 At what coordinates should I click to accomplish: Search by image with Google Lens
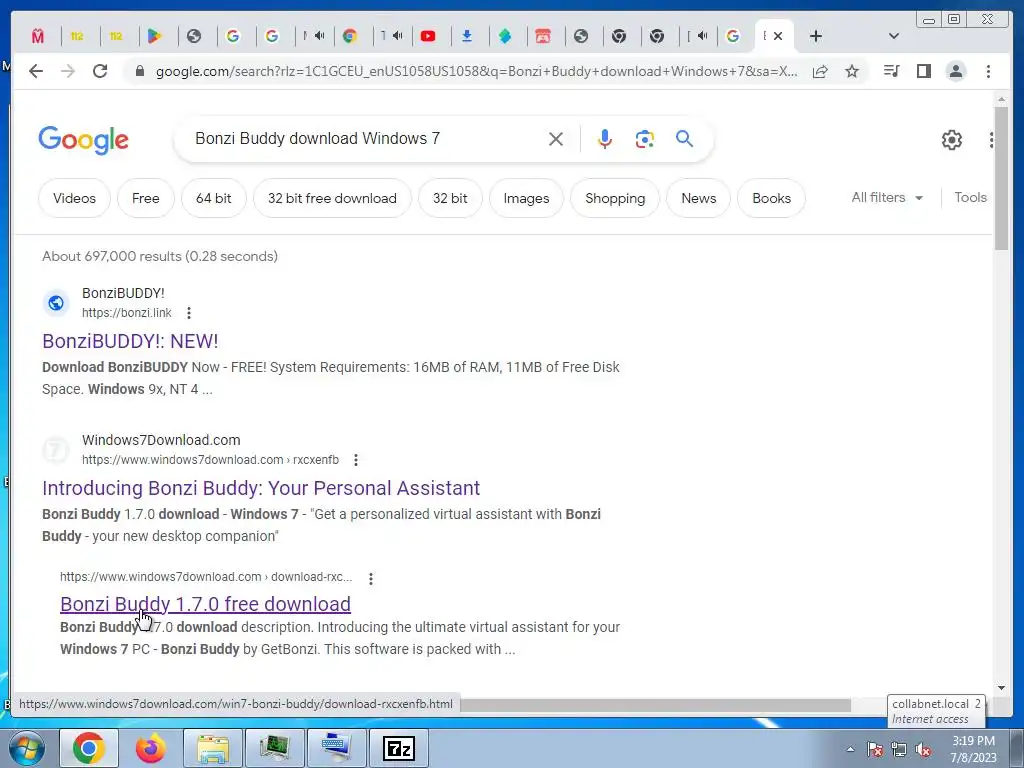tap(645, 139)
